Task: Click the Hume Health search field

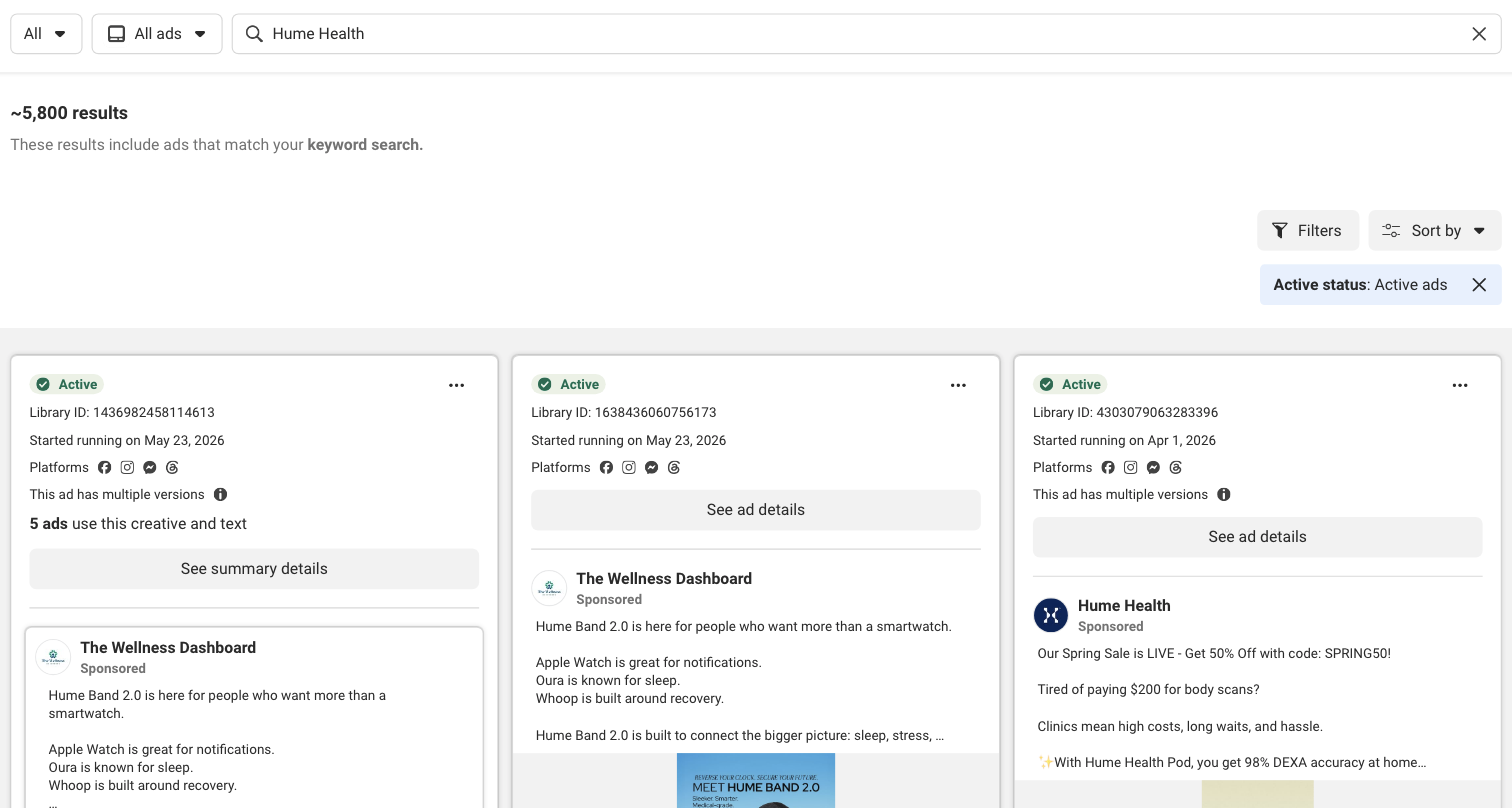Action: pos(866,34)
